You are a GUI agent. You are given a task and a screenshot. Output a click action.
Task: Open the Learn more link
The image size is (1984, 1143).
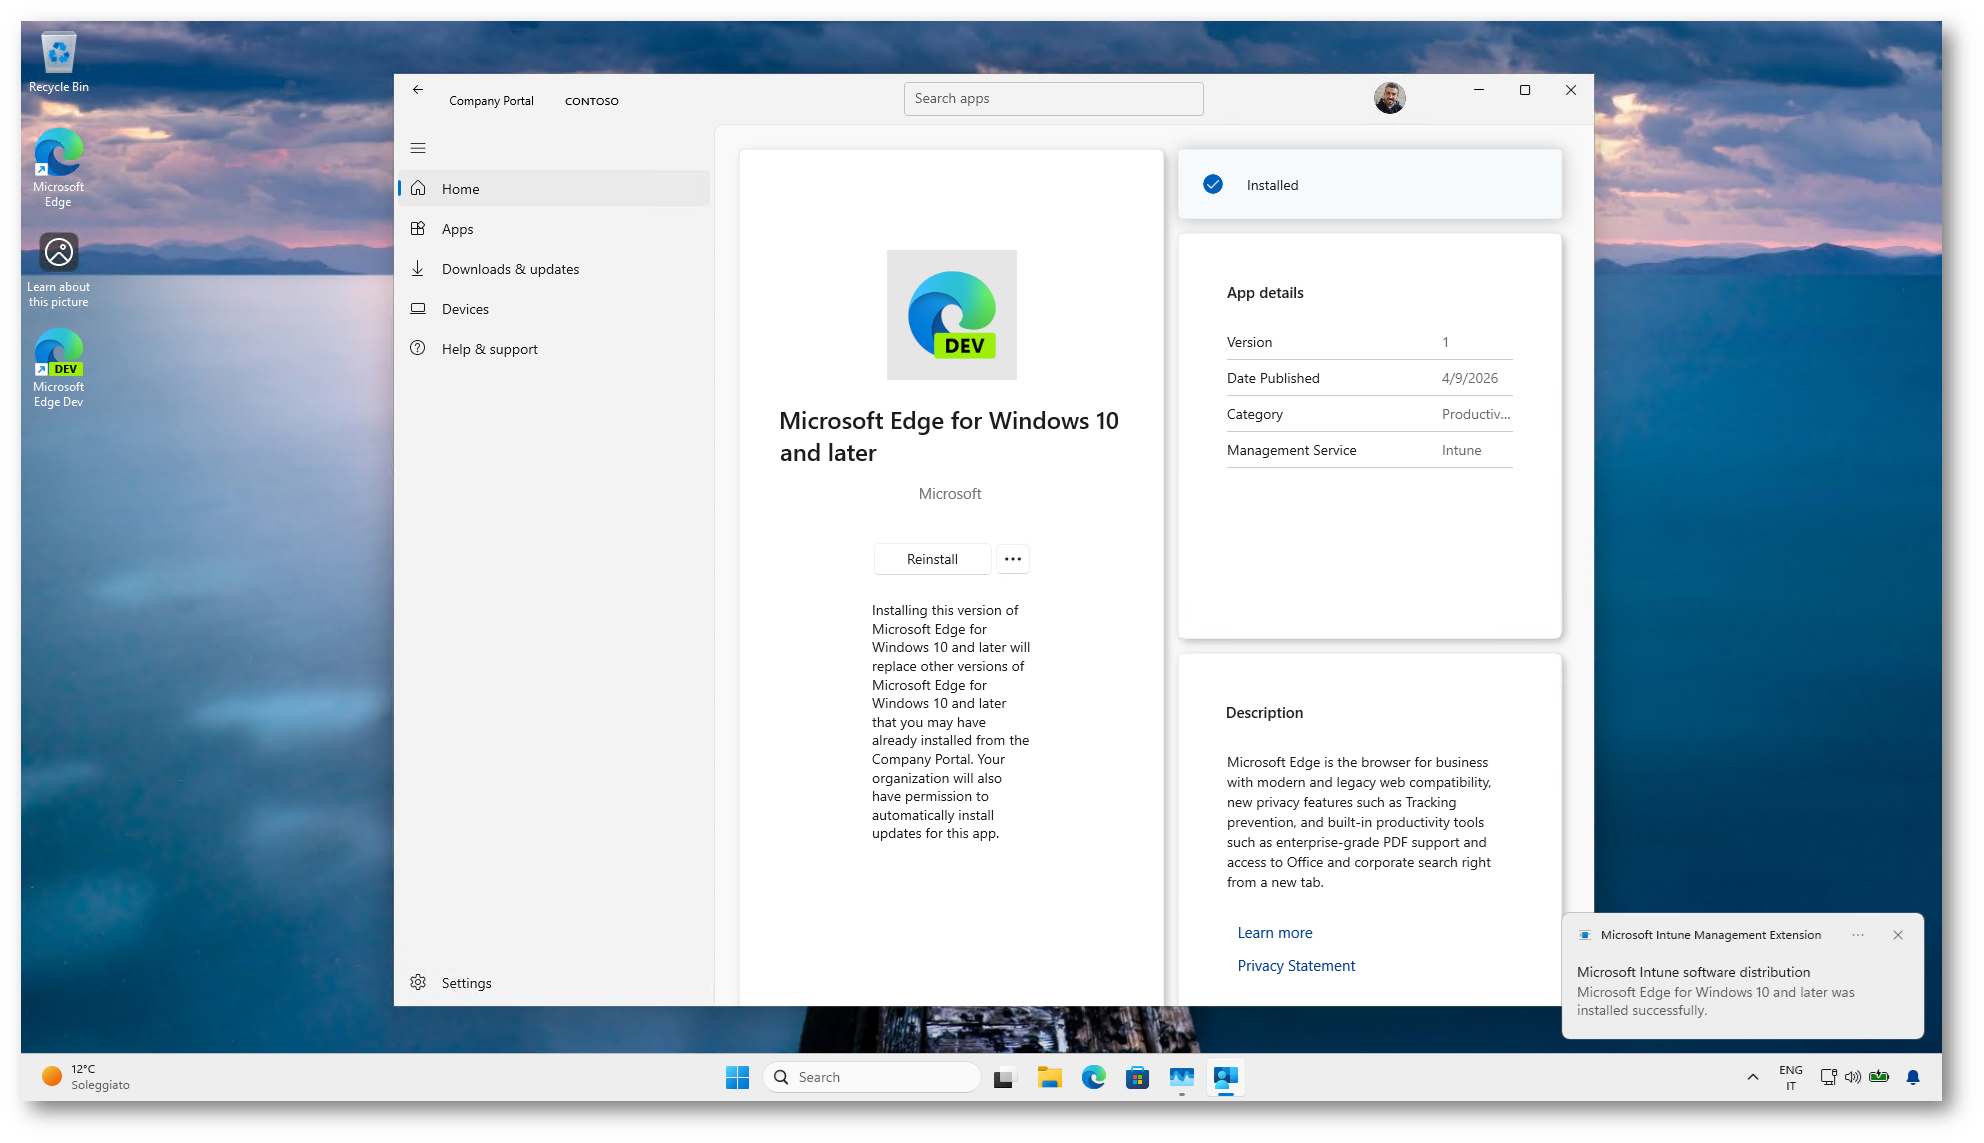click(1274, 933)
